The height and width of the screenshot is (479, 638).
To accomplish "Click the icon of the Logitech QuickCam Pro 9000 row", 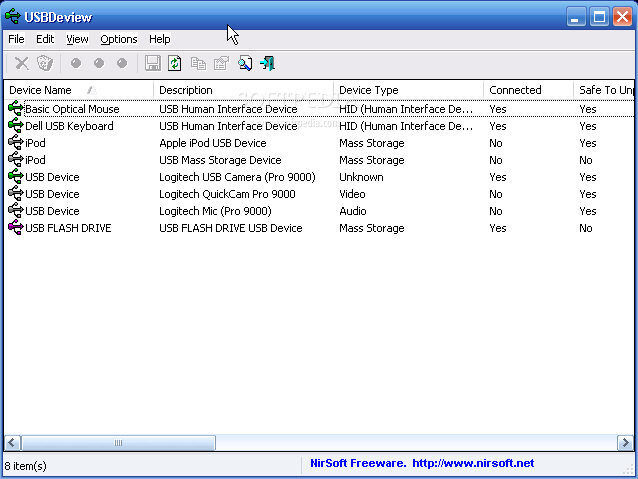I will (15, 194).
